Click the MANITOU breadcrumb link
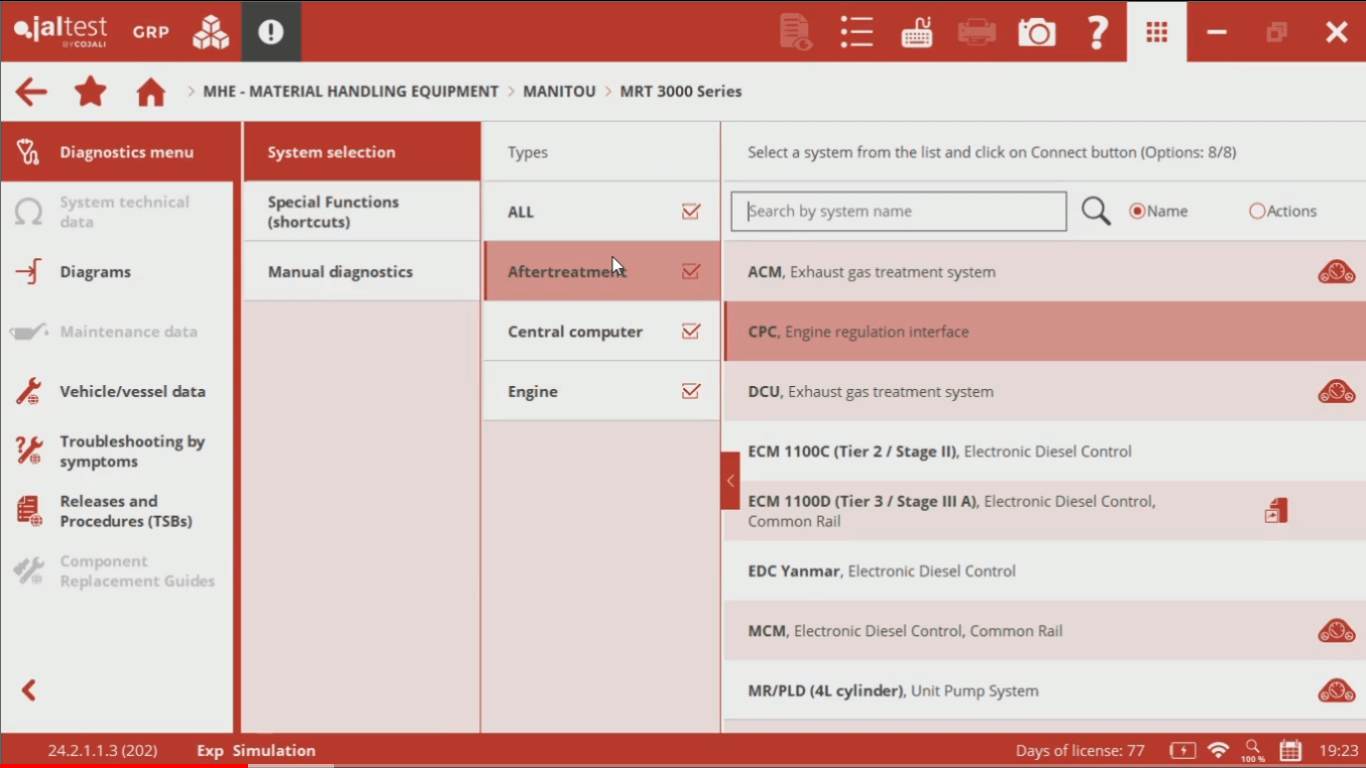Screen dimensions: 1366x768 tap(559, 92)
